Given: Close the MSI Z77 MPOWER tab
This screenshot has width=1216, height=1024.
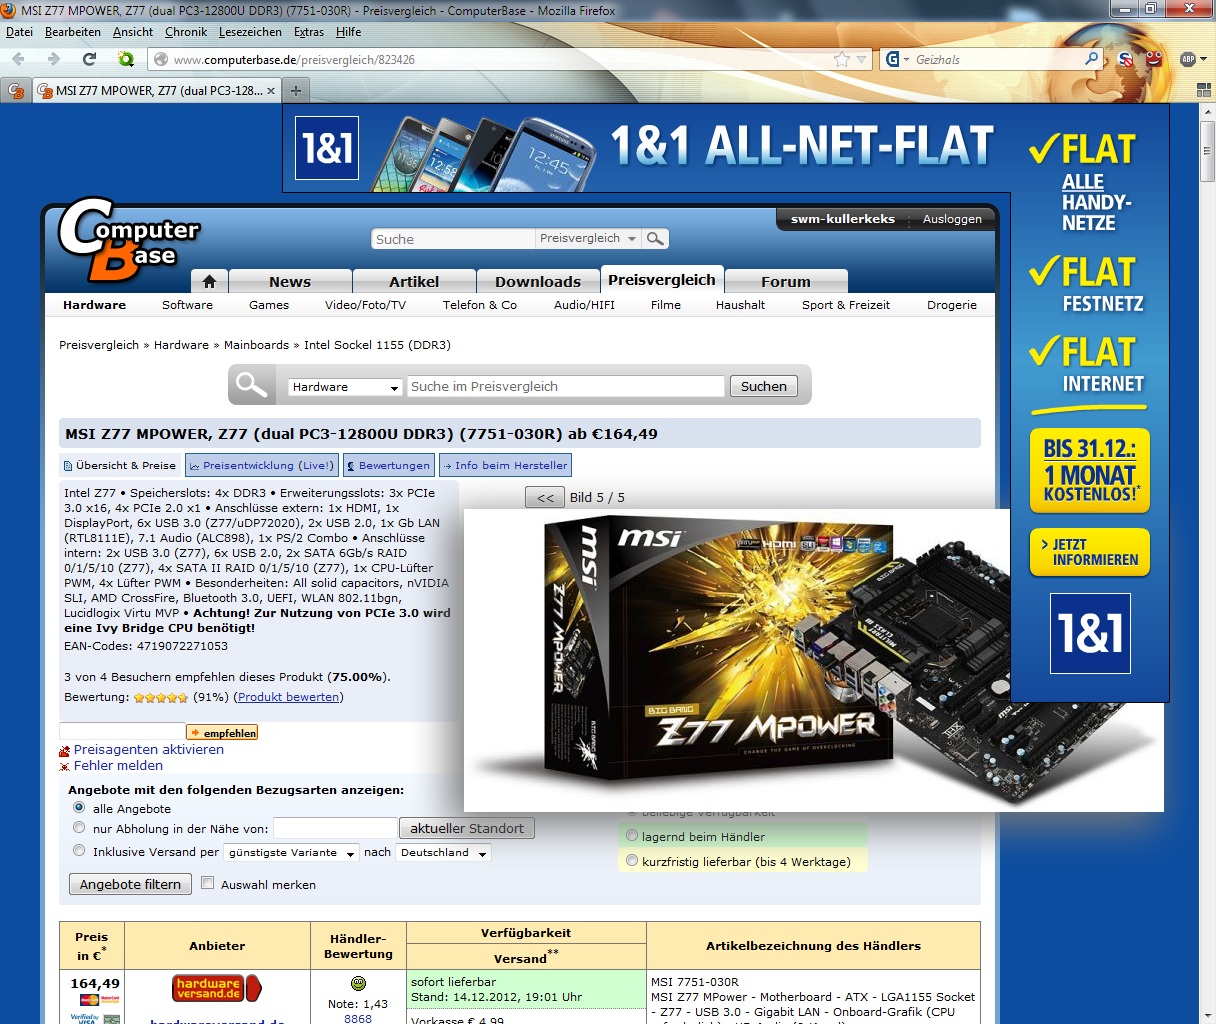Looking at the screenshot, I should click(271, 90).
